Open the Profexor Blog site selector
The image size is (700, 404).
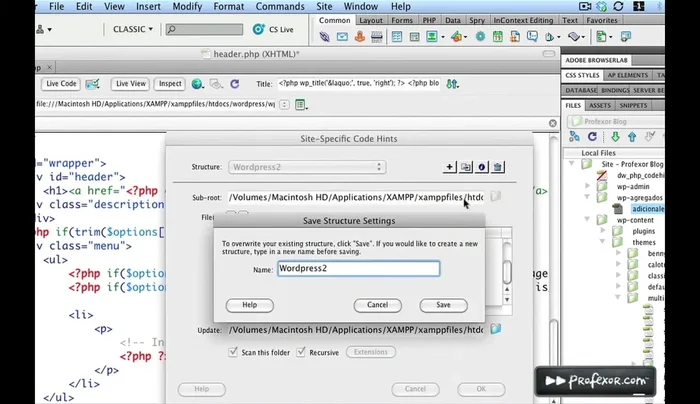coord(616,121)
